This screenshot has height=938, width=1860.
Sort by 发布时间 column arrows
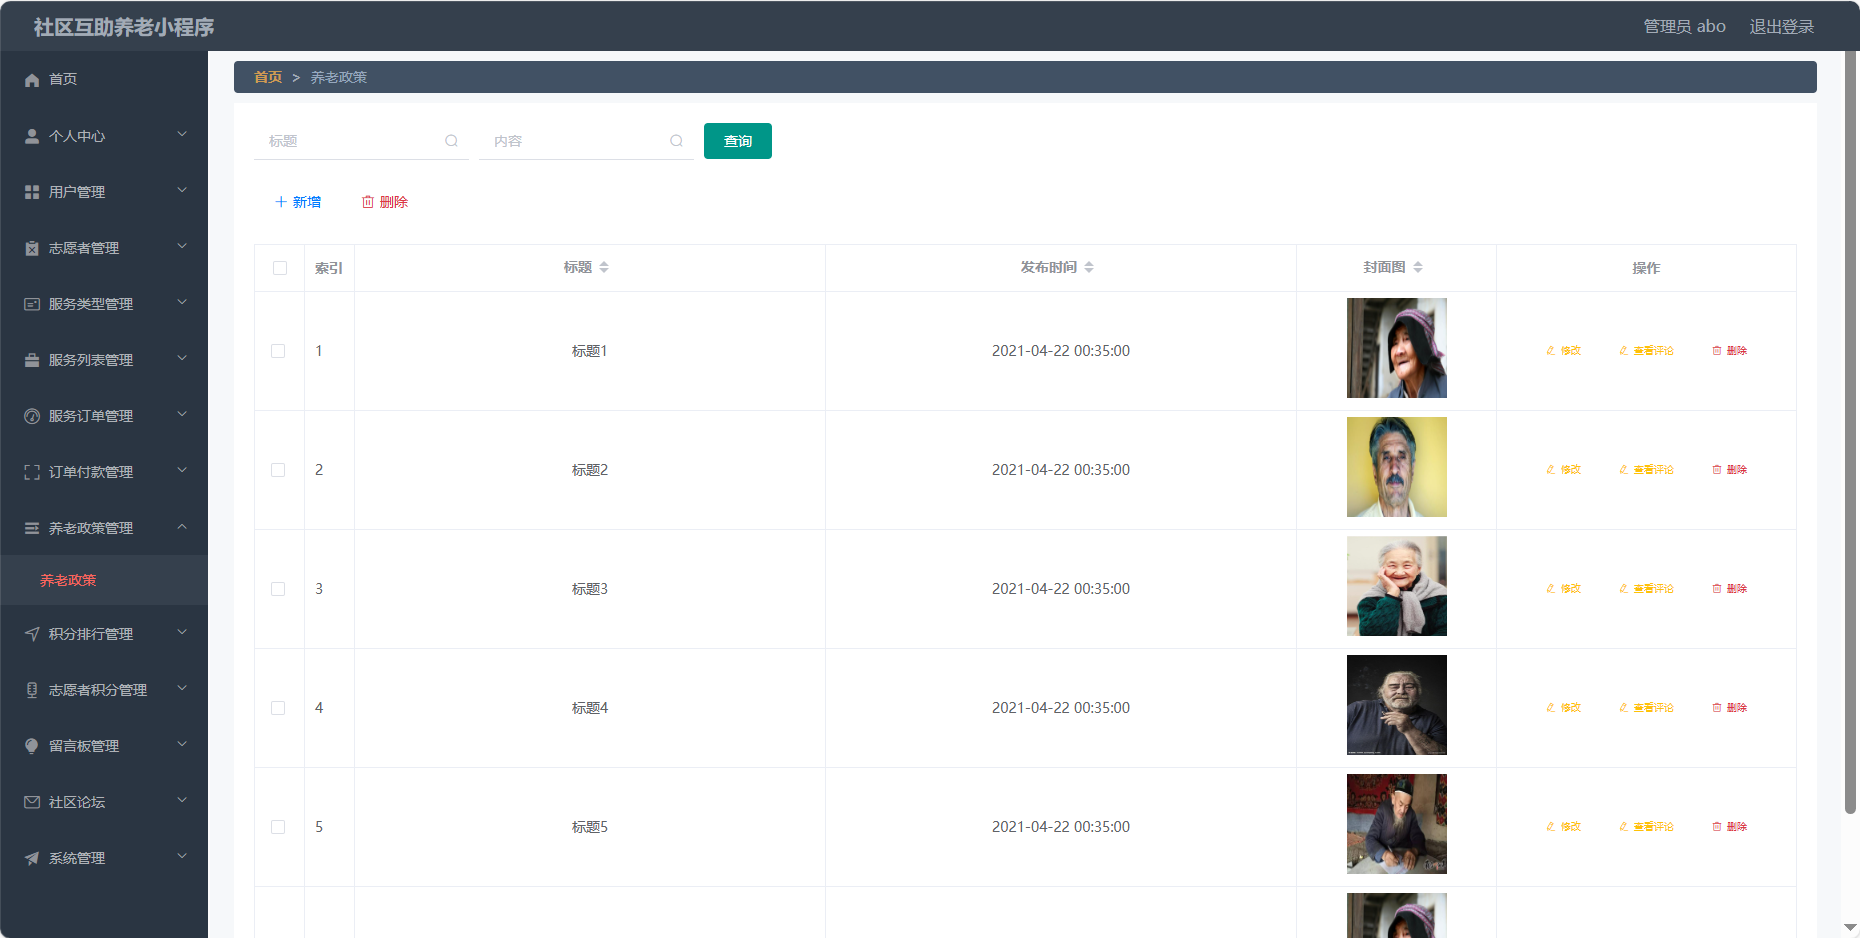pos(1089,267)
